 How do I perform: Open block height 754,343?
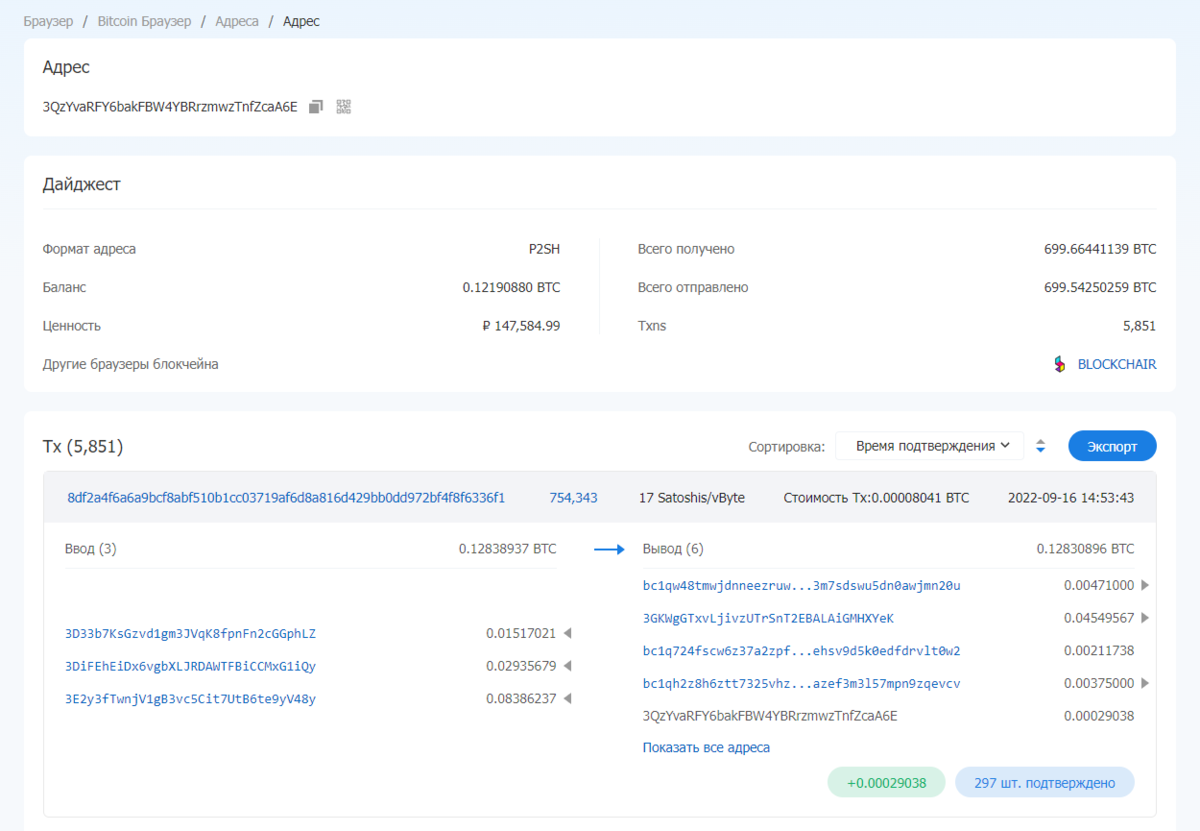pyautogui.click(x=573, y=497)
